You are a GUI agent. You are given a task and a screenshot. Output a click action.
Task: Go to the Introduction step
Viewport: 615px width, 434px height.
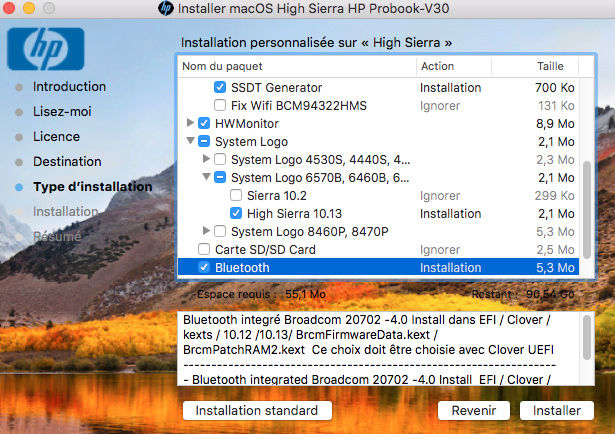point(69,87)
